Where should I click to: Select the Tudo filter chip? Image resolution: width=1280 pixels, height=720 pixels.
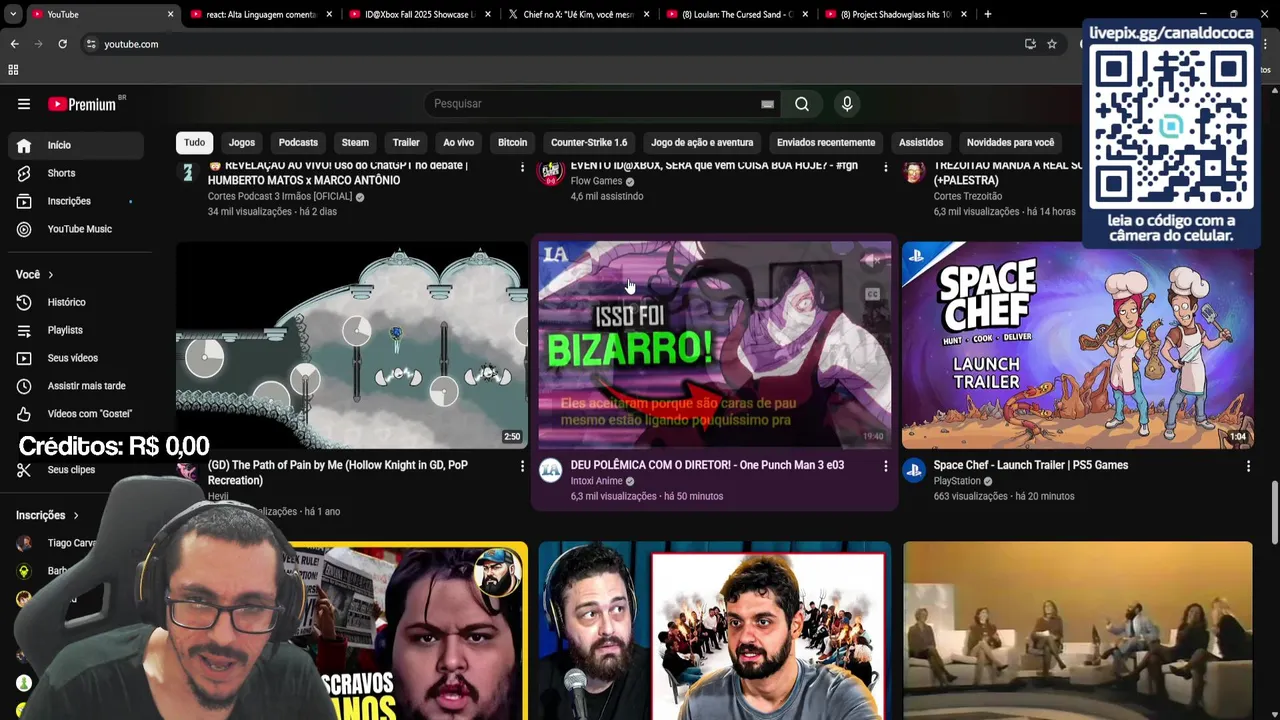(194, 142)
